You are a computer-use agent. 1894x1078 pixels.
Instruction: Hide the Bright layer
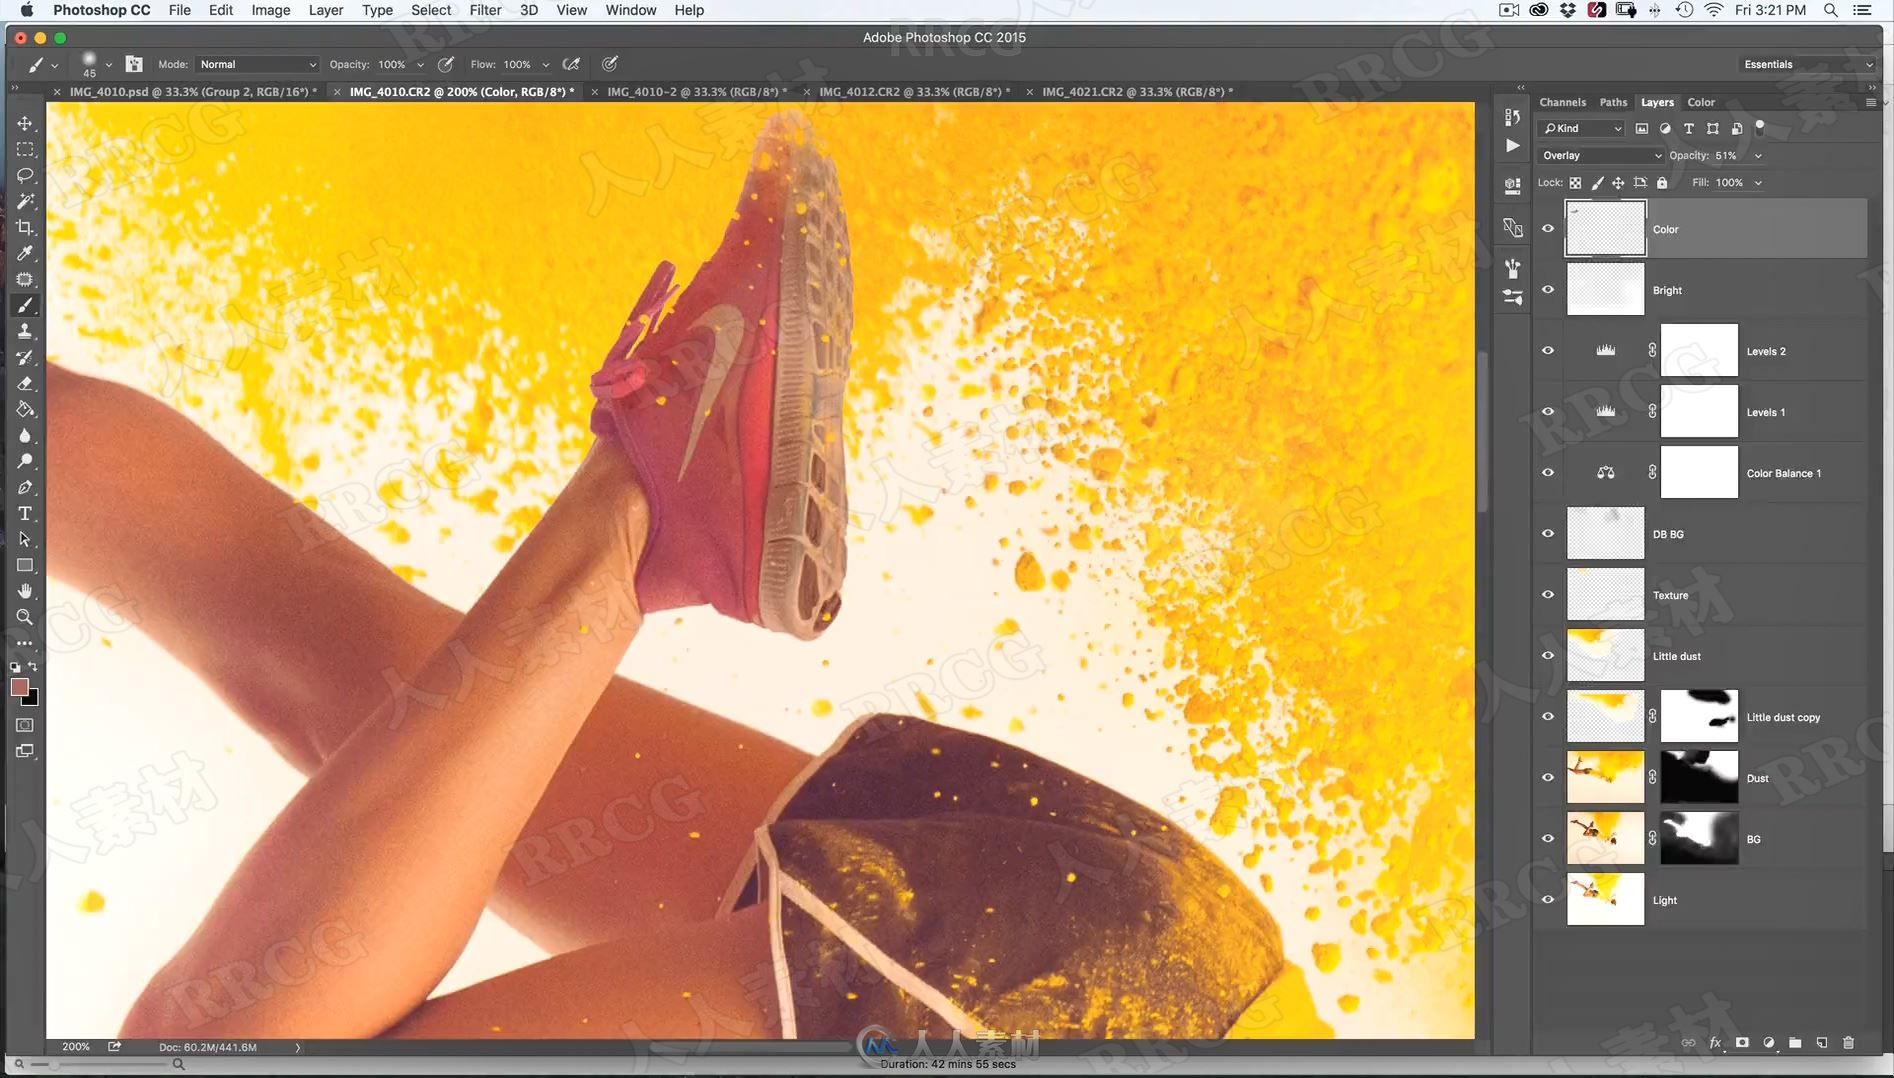[1548, 290]
